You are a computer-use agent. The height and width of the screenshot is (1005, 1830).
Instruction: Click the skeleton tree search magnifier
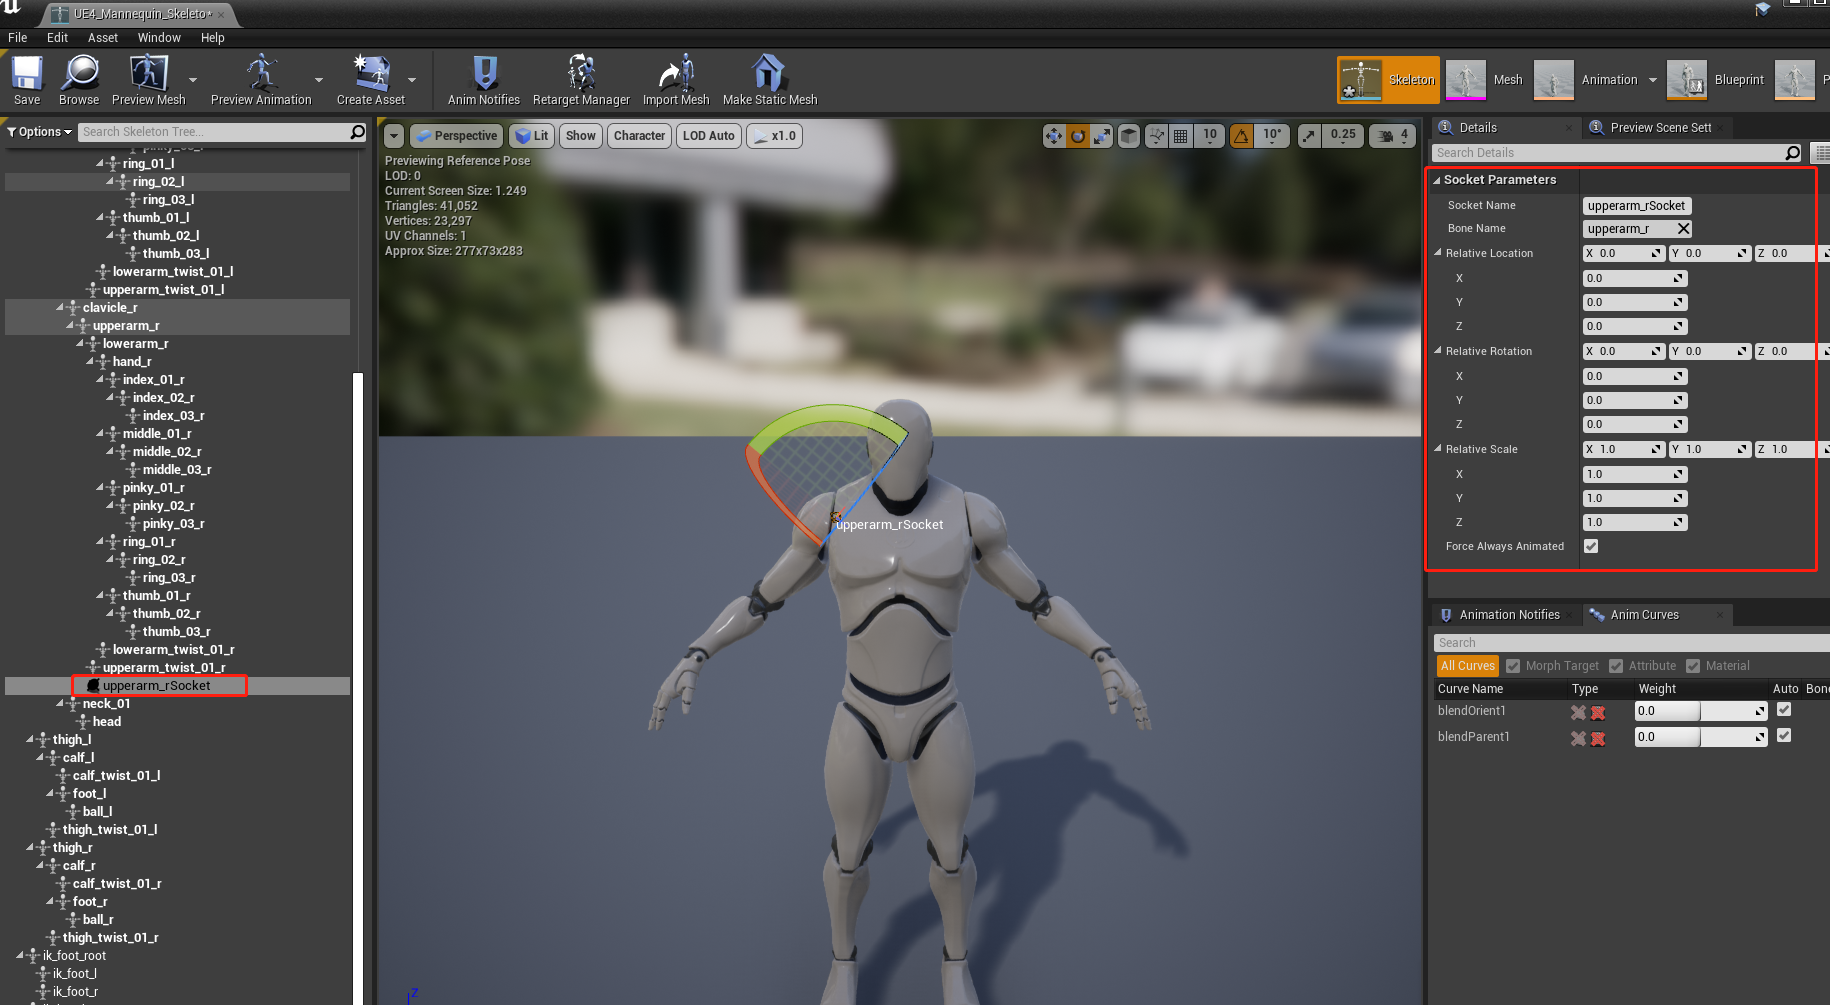(x=357, y=132)
